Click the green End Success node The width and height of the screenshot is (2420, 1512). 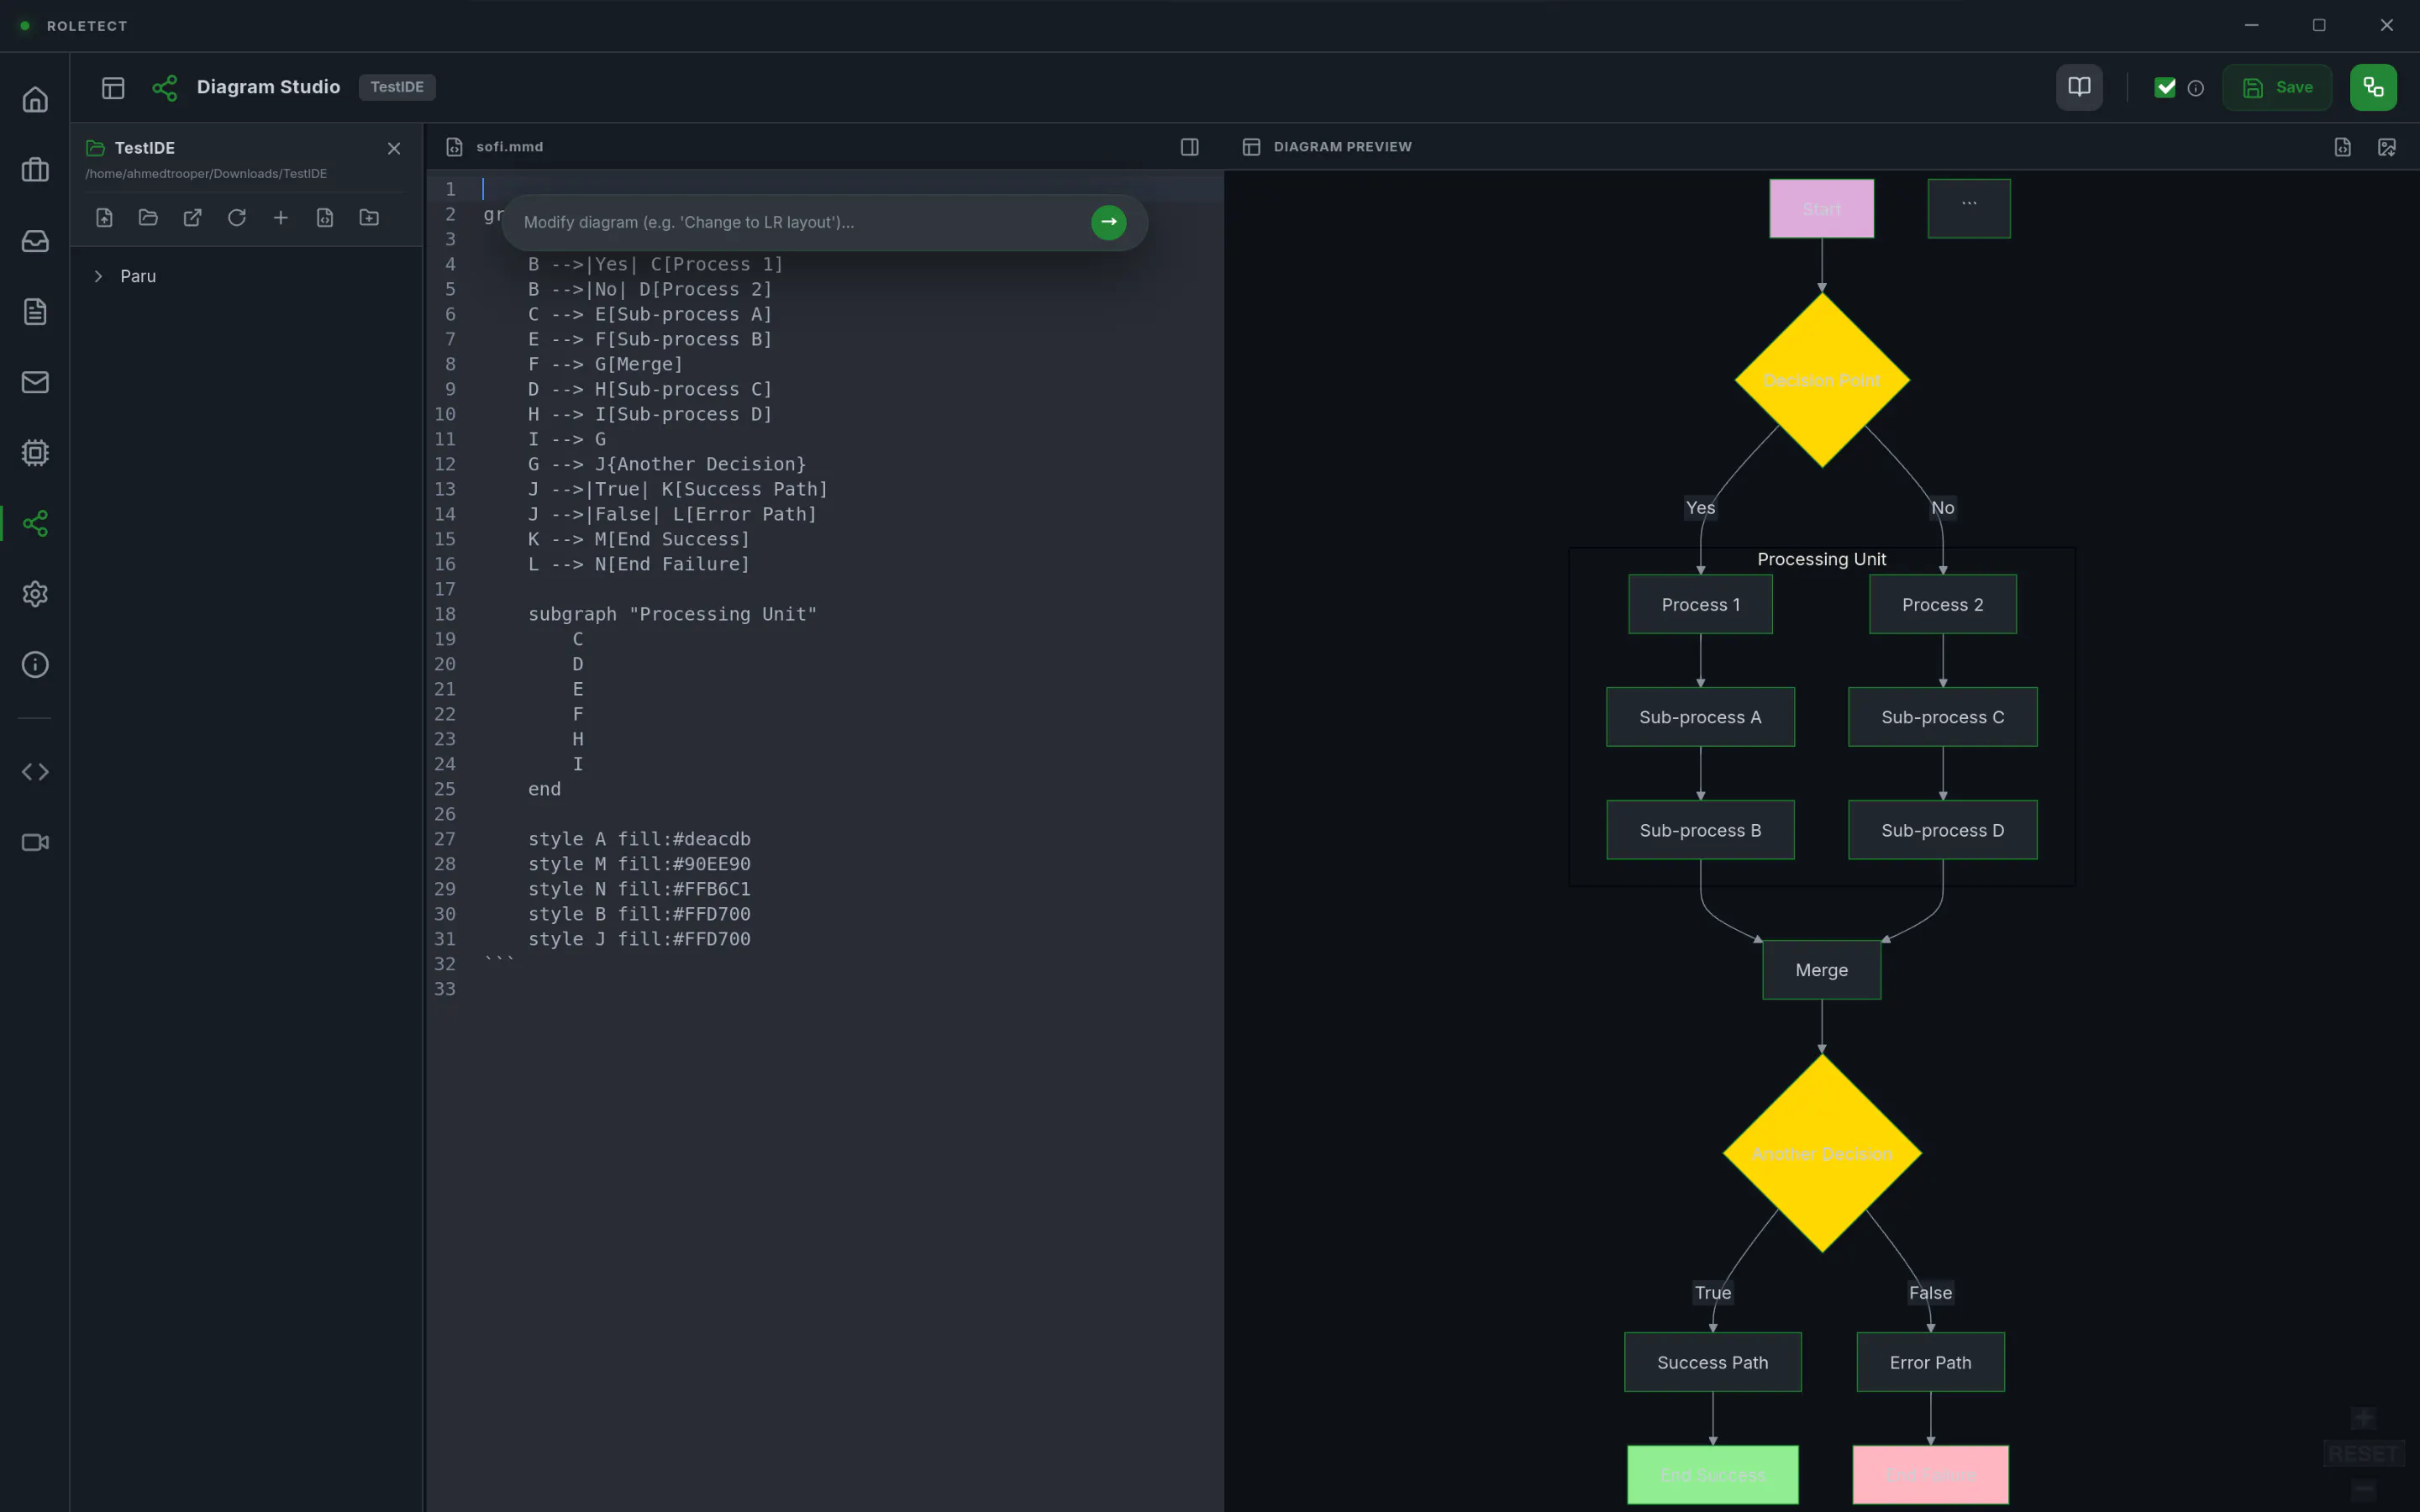(1712, 1475)
